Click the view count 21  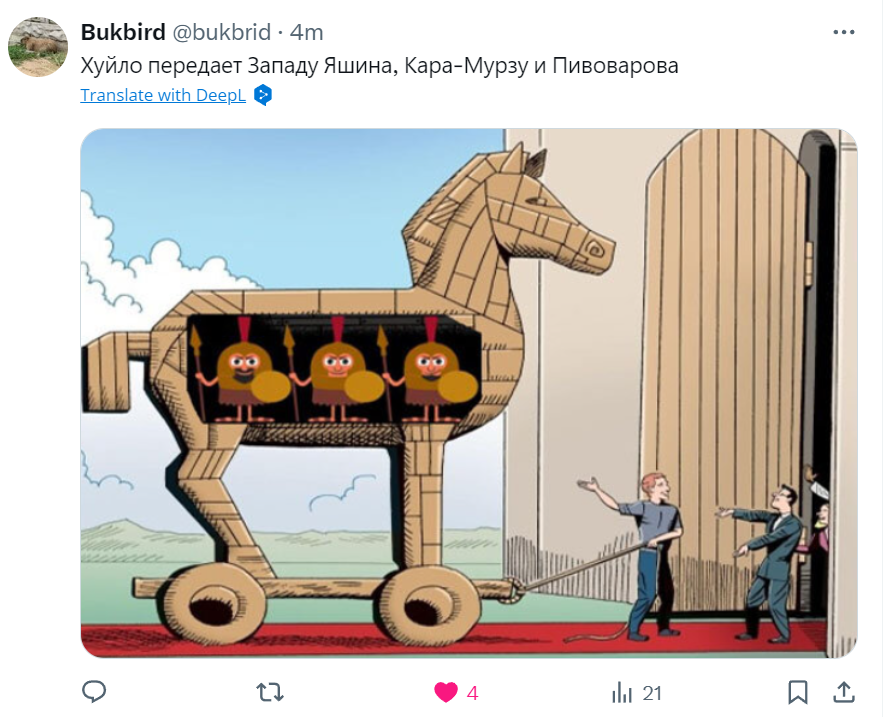[x=652, y=693]
